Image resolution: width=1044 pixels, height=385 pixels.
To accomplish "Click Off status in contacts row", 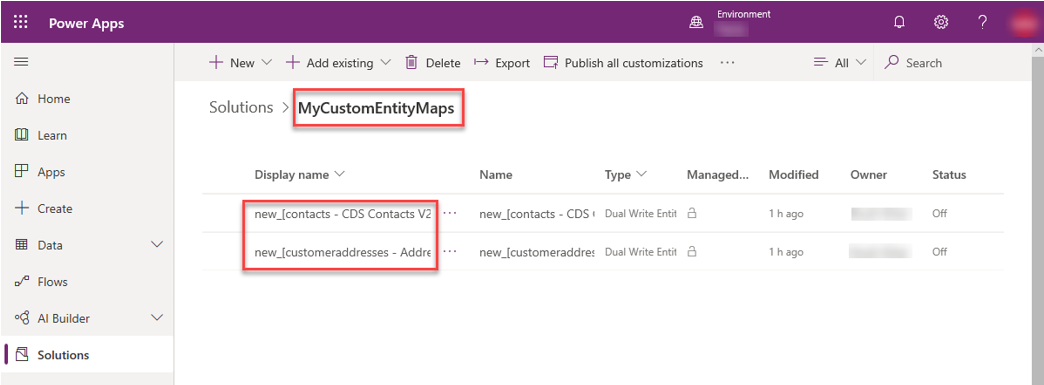I will click(939, 214).
